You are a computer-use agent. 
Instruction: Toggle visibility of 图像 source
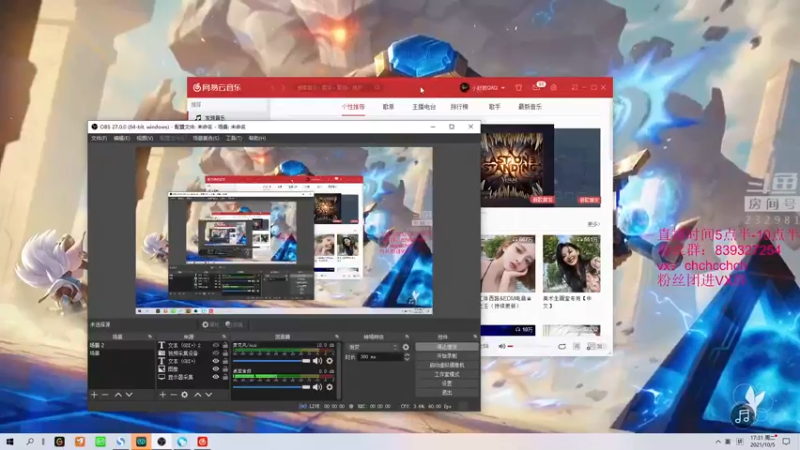click(x=215, y=369)
